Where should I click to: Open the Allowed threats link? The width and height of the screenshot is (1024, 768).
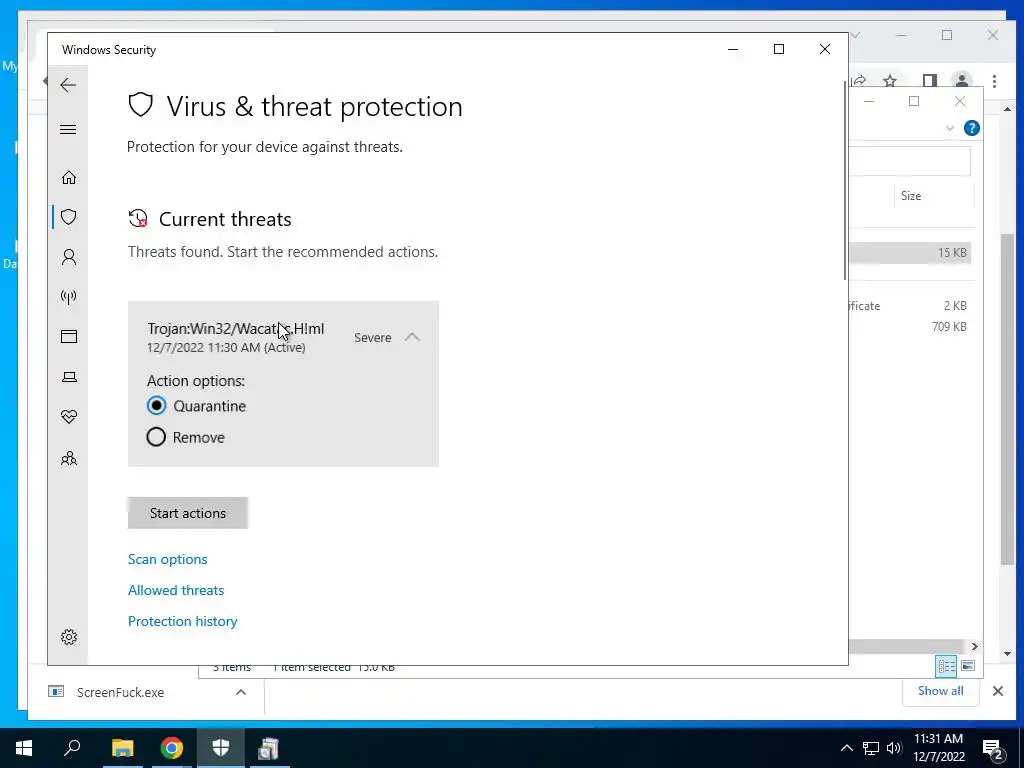pos(176,590)
